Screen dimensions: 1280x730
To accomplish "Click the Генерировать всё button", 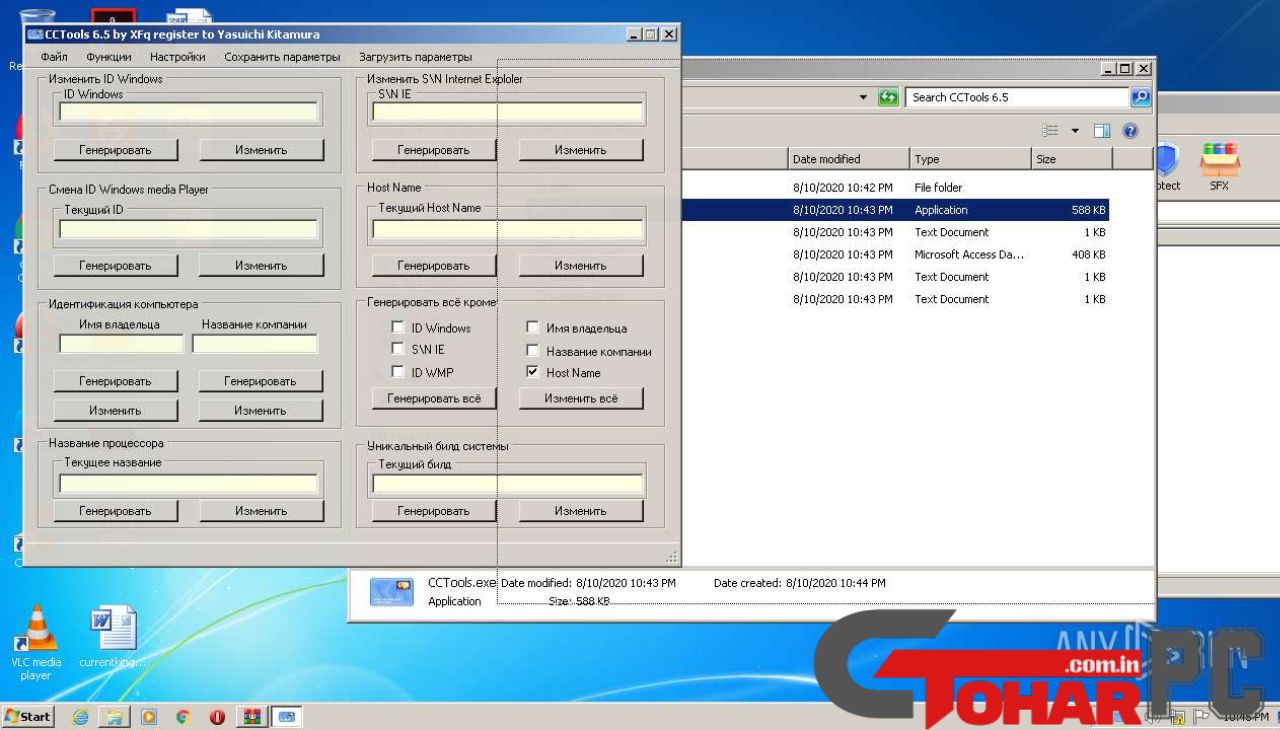I will (433, 398).
